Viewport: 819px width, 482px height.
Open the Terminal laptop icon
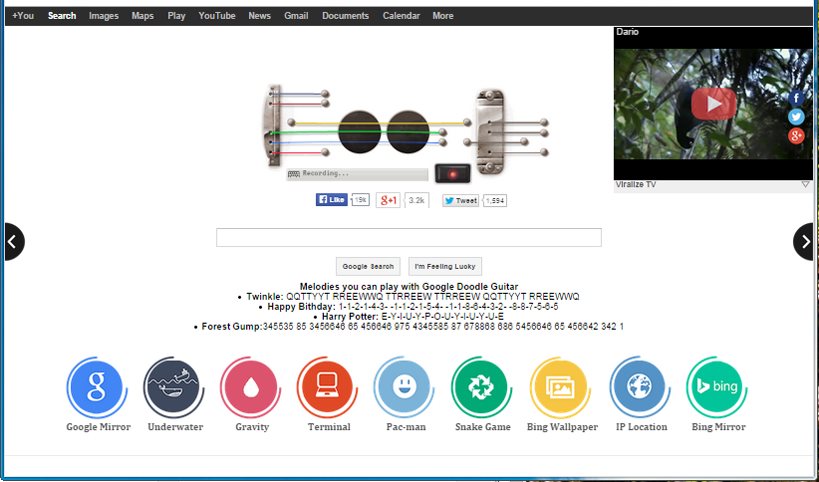(x=327, y=387)
